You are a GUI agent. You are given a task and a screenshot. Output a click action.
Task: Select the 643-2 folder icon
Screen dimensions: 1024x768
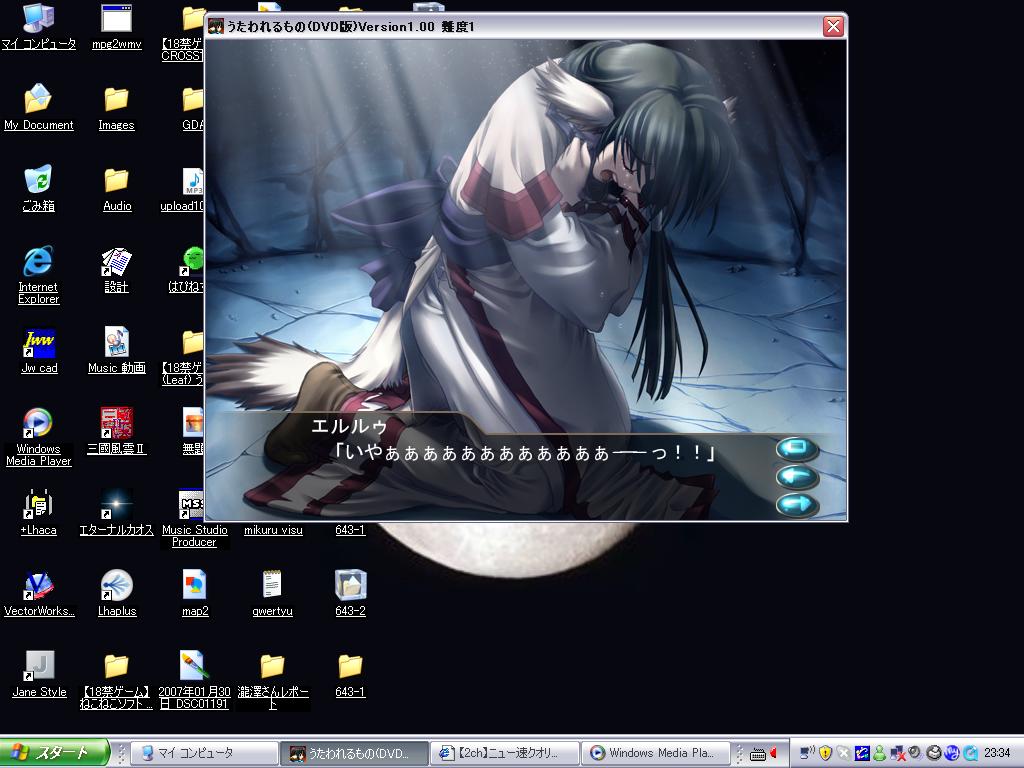tap(350, 593)
